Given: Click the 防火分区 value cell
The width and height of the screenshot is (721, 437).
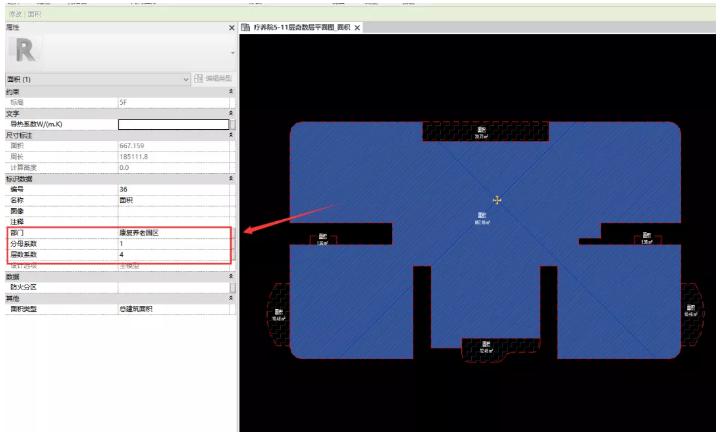Looking at the screenshot, I should point(174,287).
